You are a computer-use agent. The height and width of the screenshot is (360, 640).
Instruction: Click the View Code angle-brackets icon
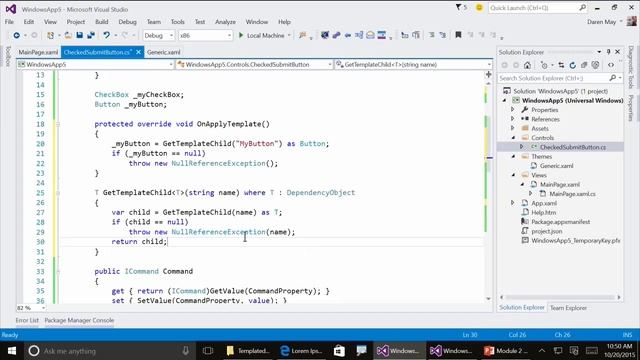[611, 65]
